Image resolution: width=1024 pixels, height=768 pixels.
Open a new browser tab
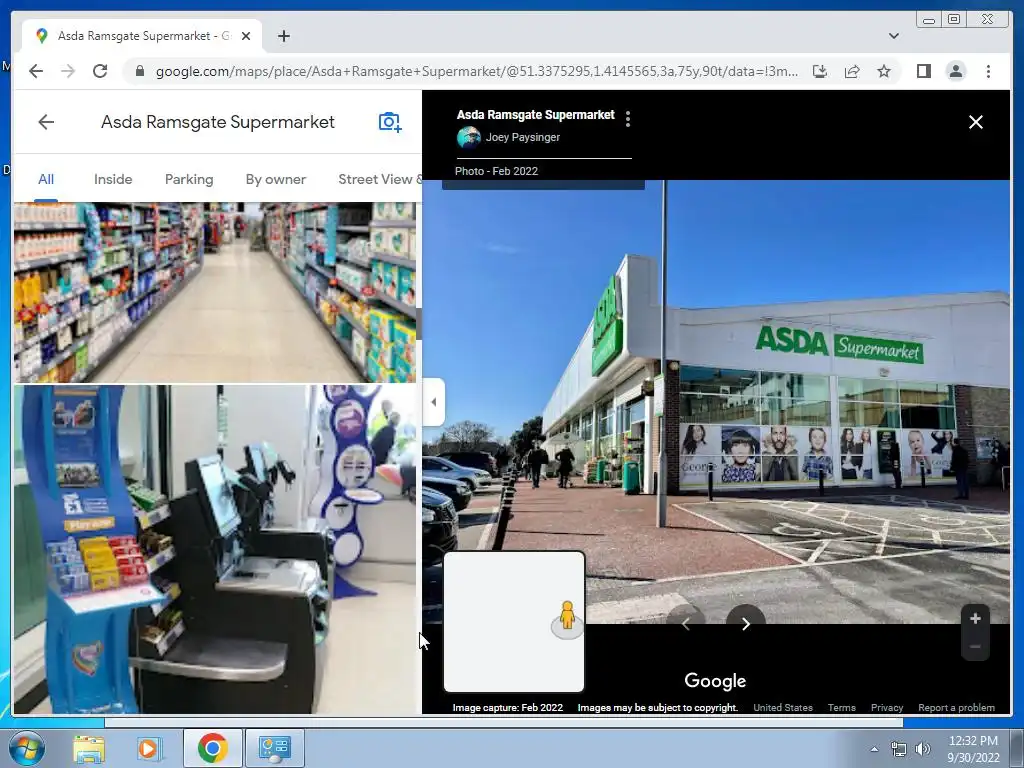point(283,36)
